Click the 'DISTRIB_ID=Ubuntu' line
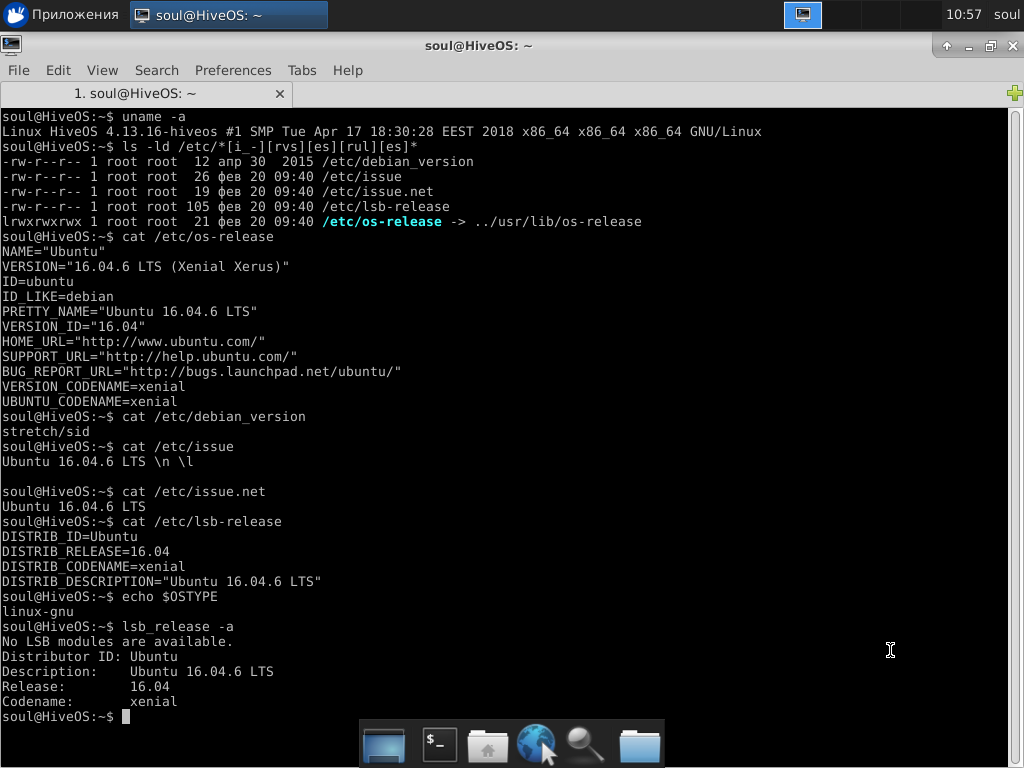Viewport: 1024px width, 768px height. [x=69, y=537]
